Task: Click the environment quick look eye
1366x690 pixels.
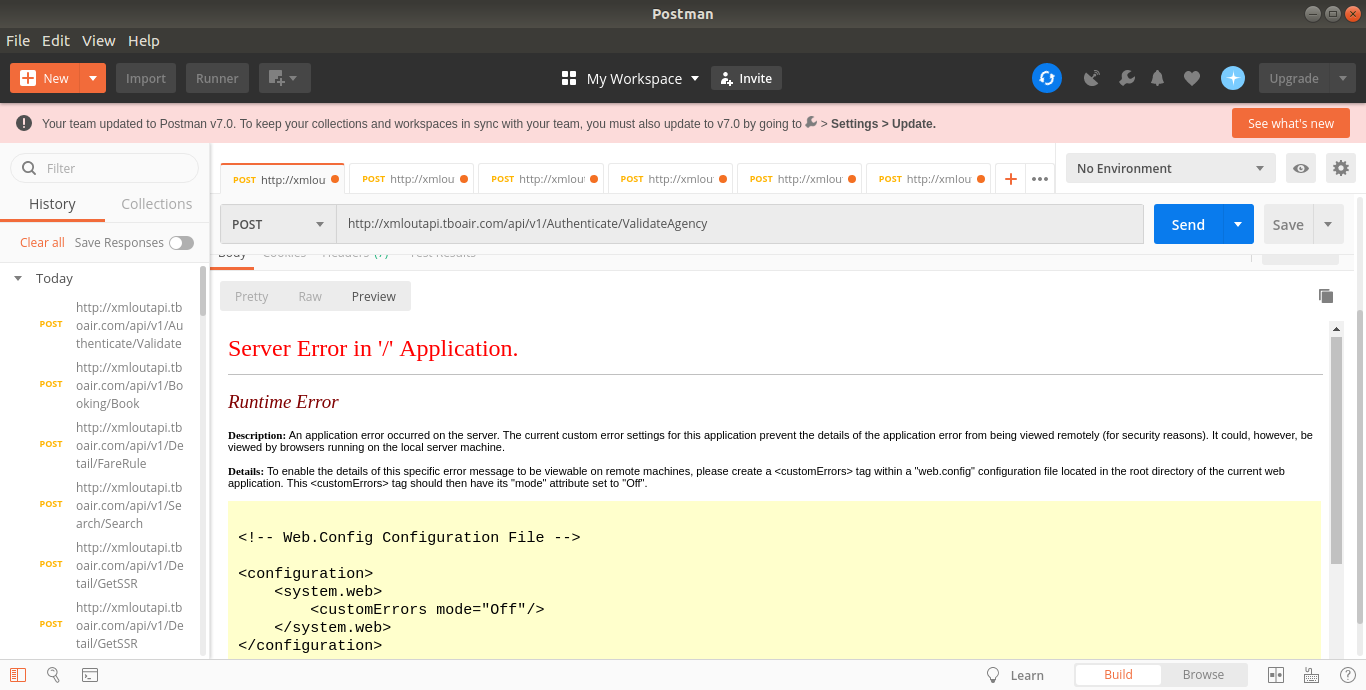Action: pos(1300,168)
